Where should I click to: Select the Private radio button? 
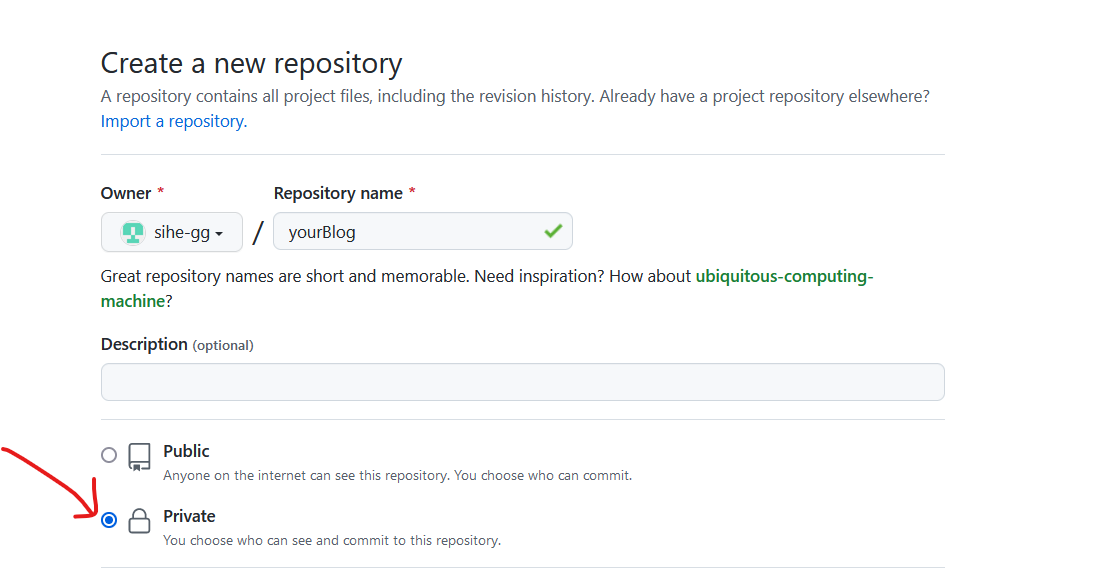109,520
